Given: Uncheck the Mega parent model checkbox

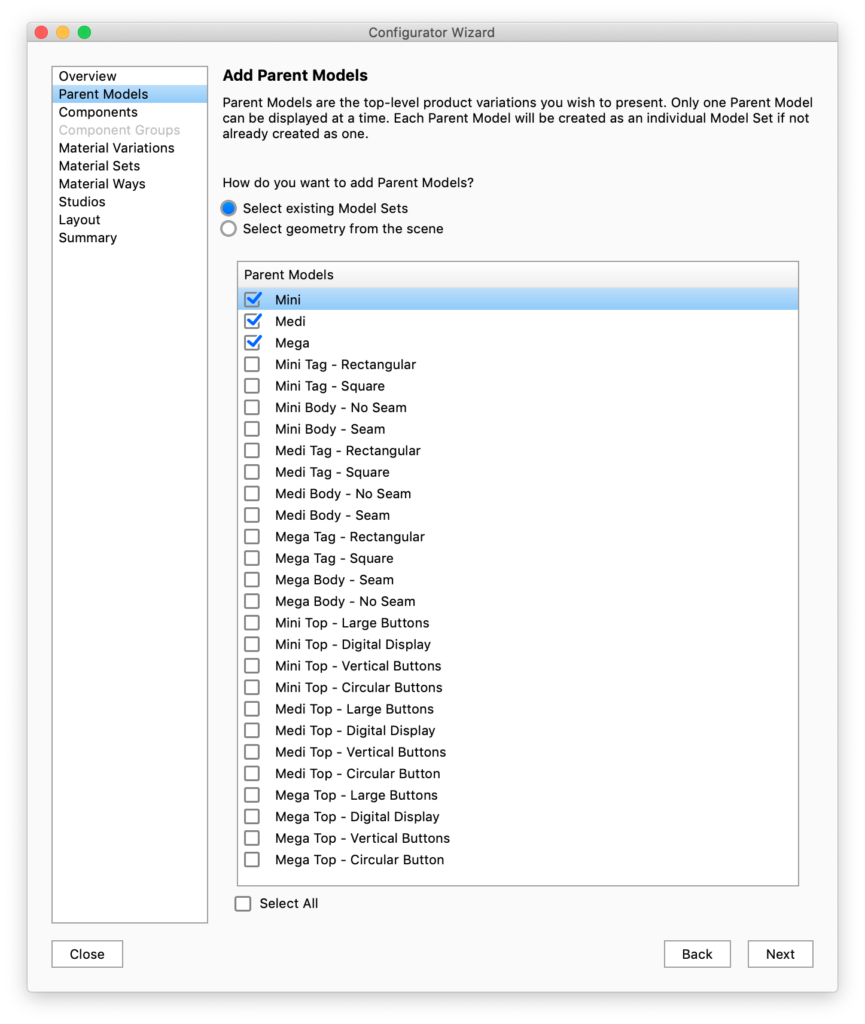Looking at the screenshot, I should click(252, 343).
